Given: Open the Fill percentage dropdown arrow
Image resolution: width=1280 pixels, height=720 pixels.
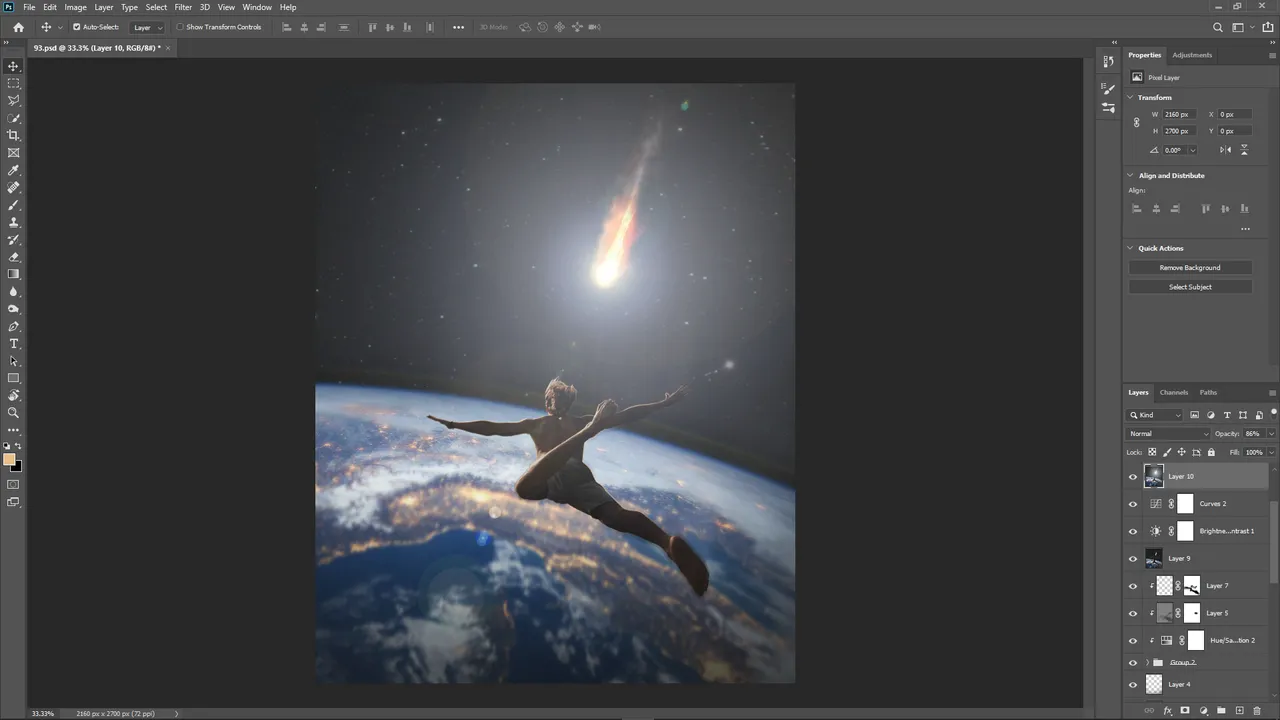Looking at the screenshot, I should 1271,452.
